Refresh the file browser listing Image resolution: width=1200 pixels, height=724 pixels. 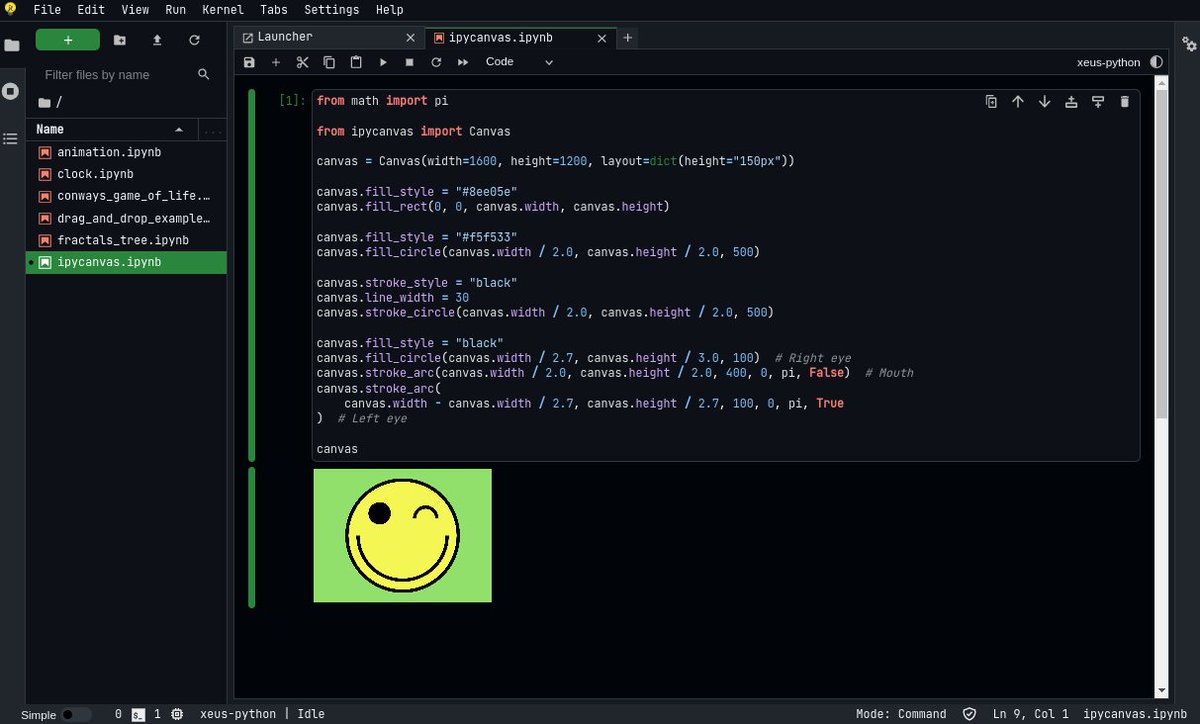pos(194,40)
